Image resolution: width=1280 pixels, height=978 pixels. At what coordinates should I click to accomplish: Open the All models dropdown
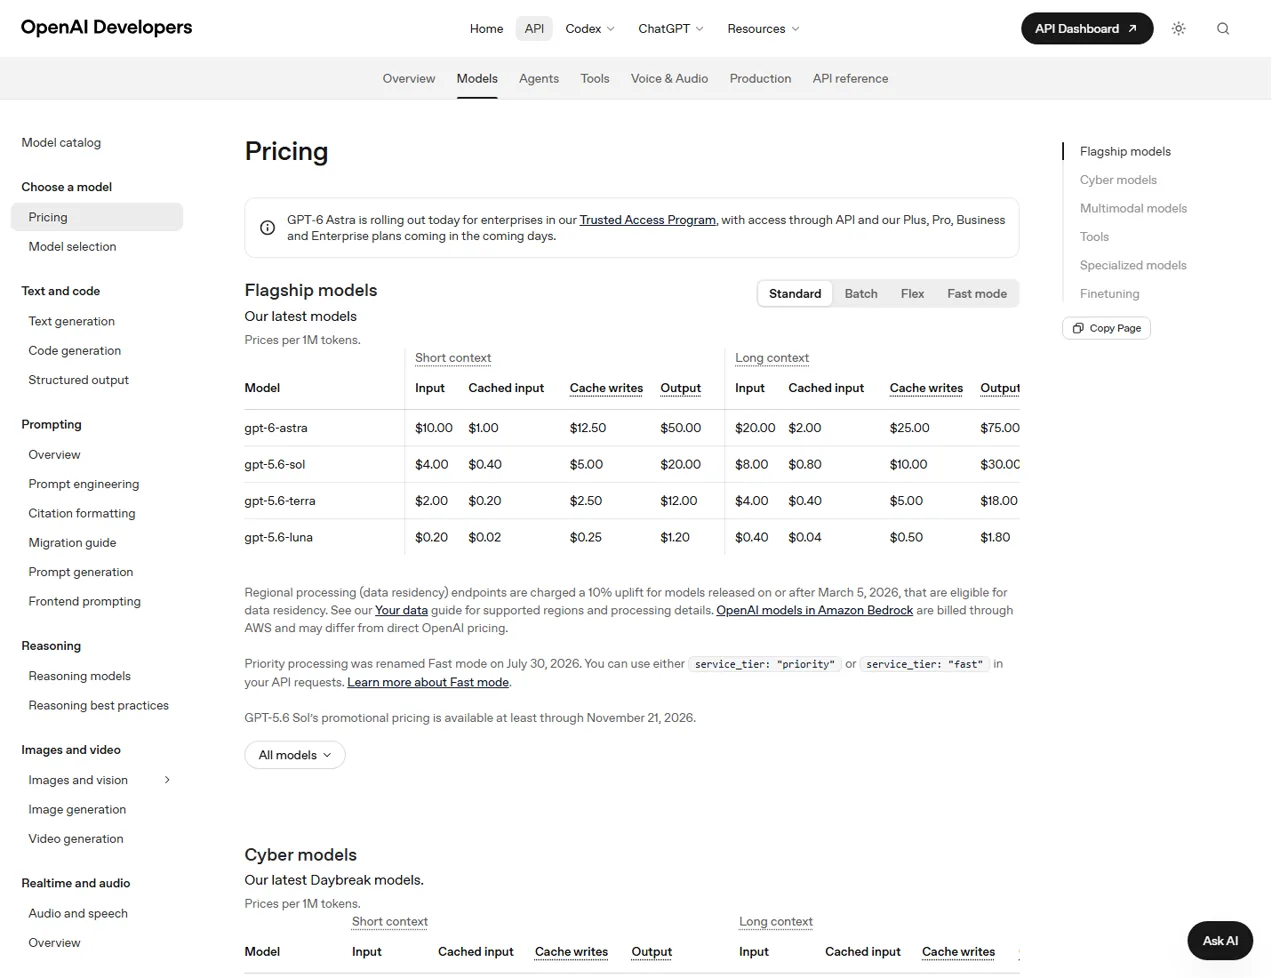pyautogui.click(x=295, y=755)
